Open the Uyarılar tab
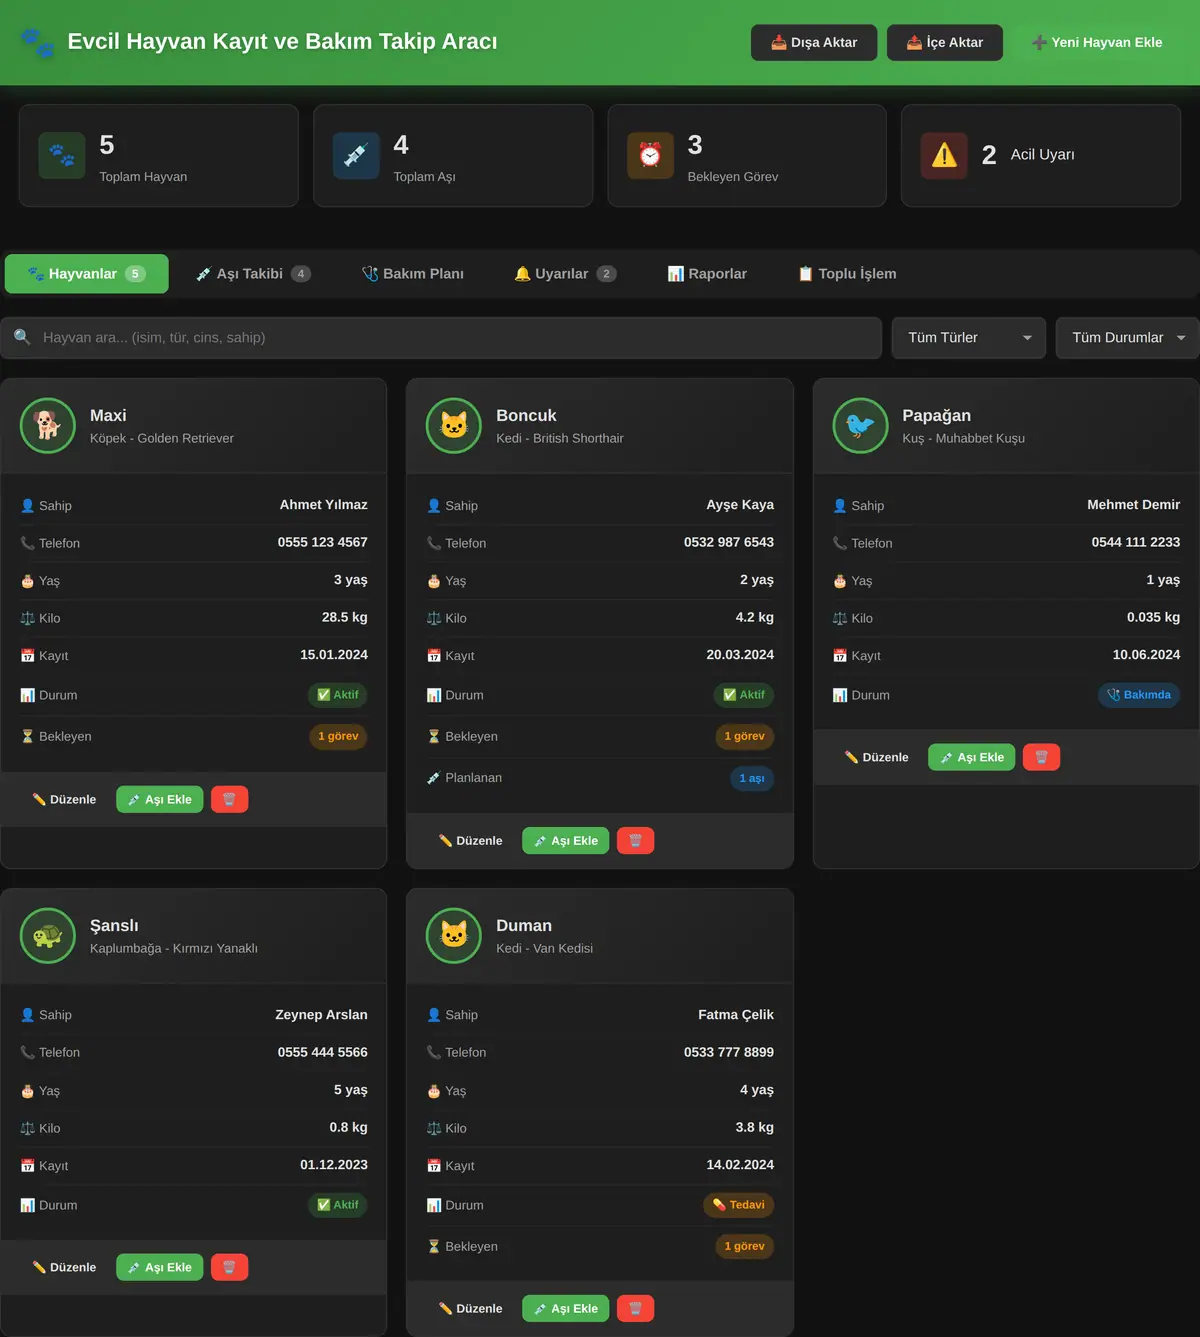 (565, 274)
